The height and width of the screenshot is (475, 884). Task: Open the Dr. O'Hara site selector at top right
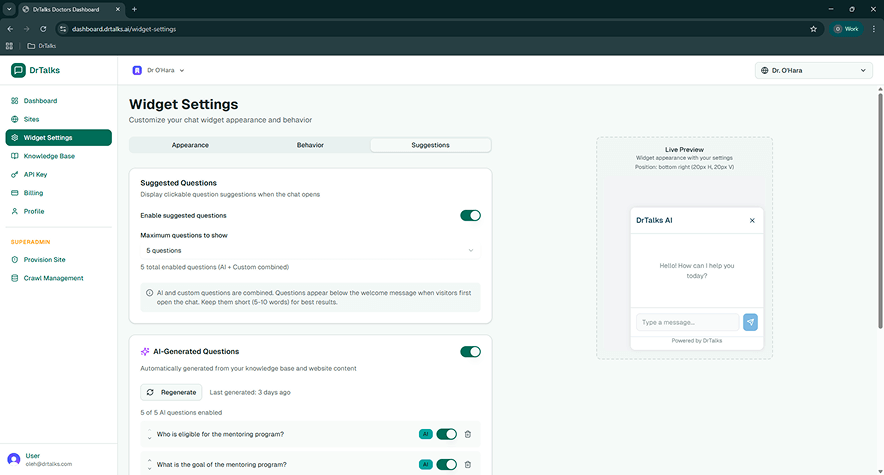point(814,70)
